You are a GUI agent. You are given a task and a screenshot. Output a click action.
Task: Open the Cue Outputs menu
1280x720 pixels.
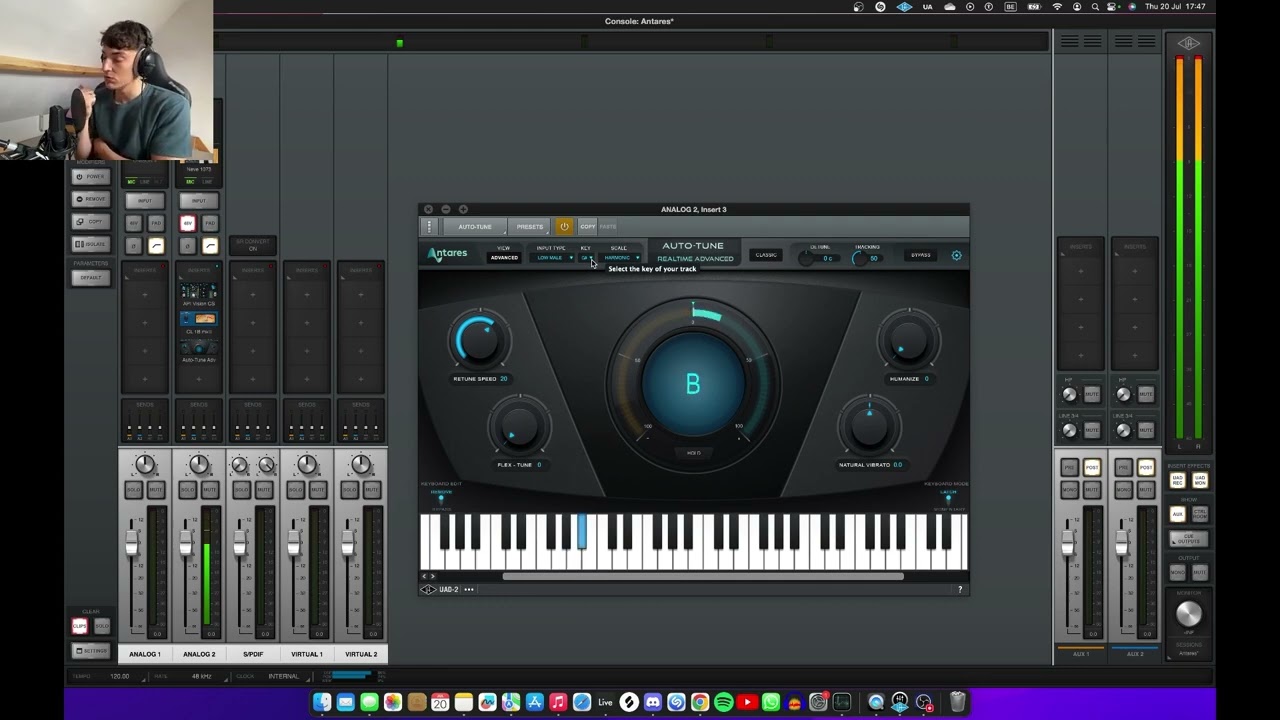click(x=1189, y=538)
